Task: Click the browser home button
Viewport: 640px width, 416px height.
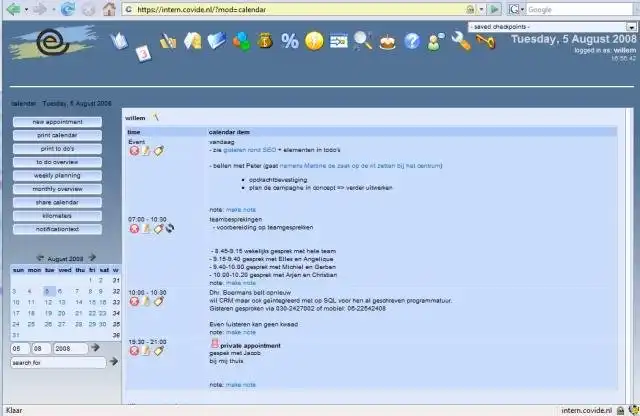Action: click(x=109, y=9)
